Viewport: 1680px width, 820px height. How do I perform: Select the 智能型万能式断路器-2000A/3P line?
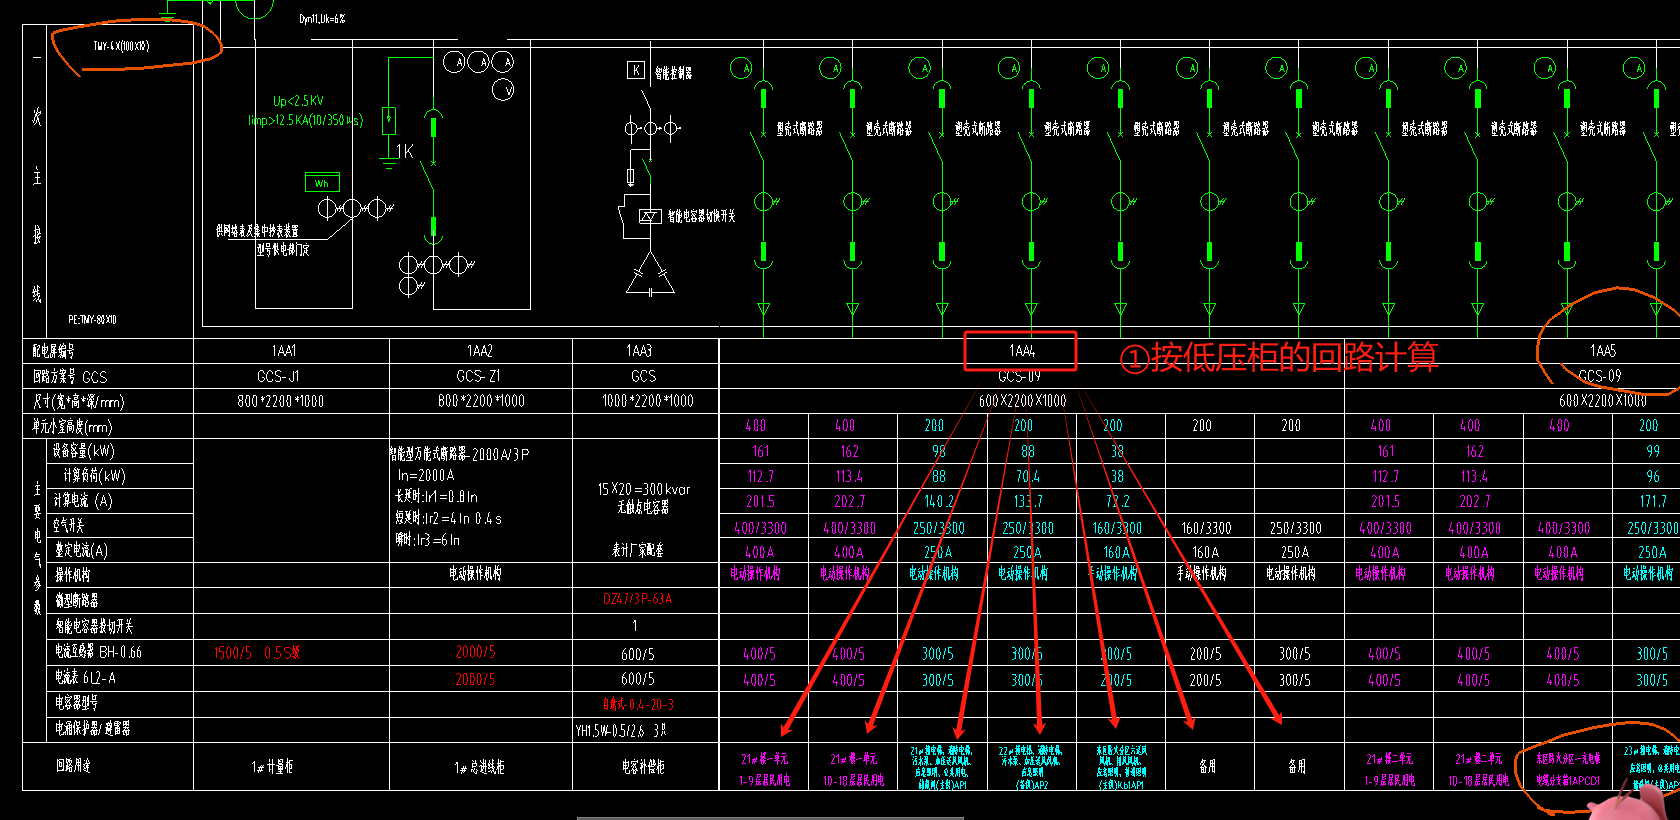pyautogui.click(x=459, y=454)
